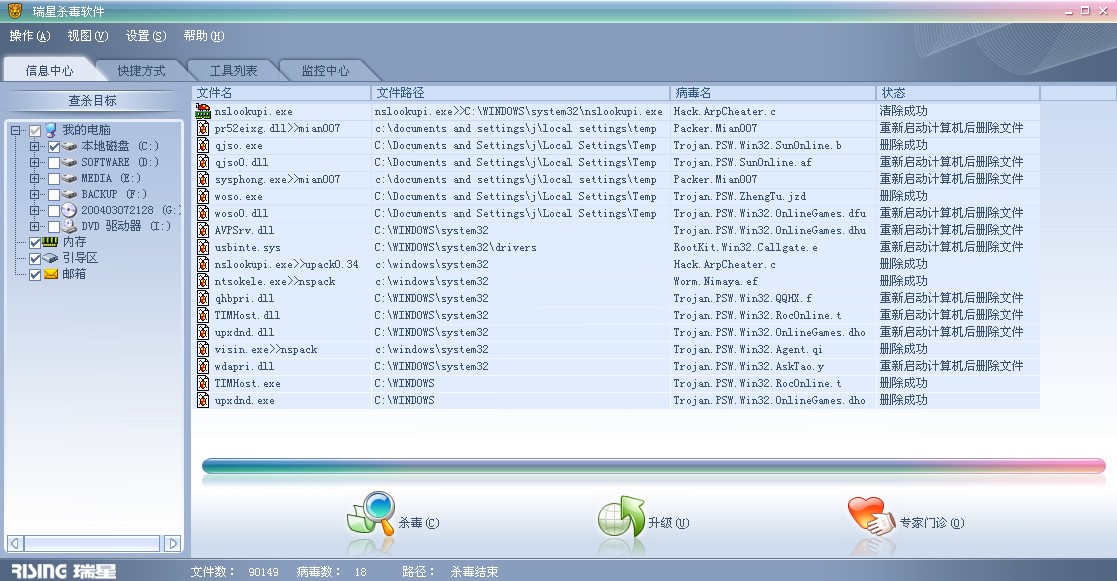Click the tree scrollbar left arrow
Viewport: 1117px width, 581px height.
click(x=15, y=543)
